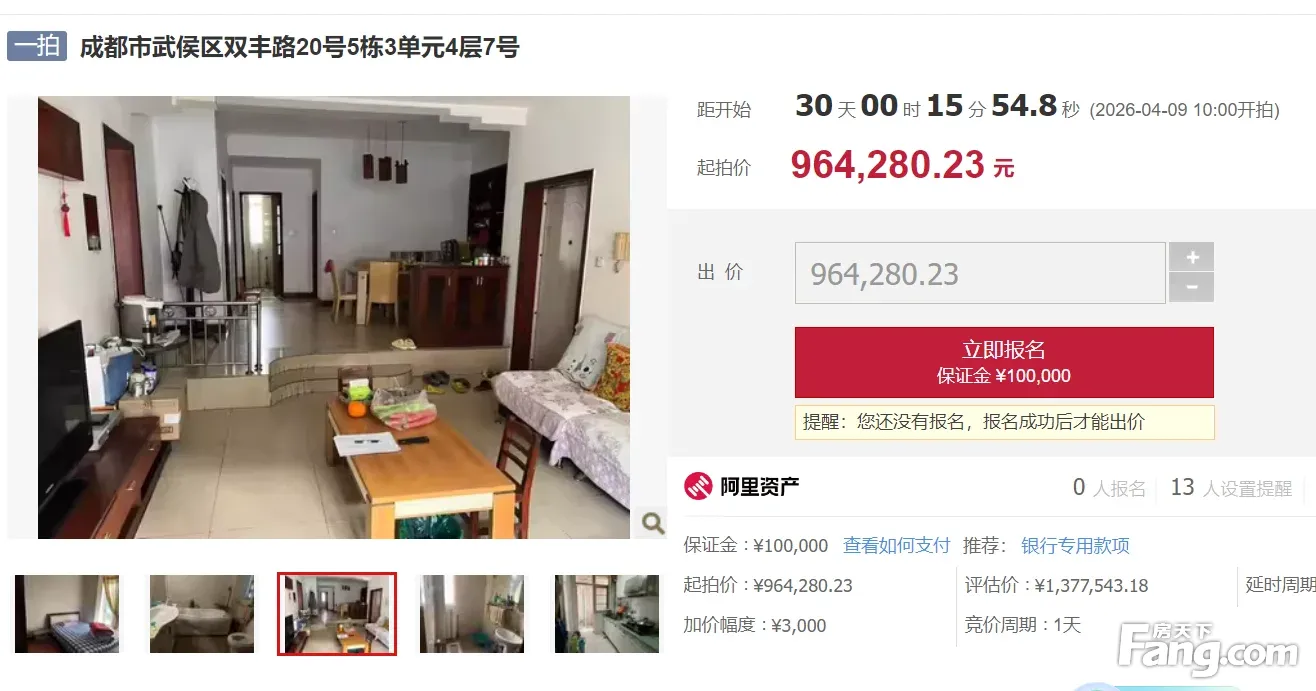
Task: Click the bid amount input field
Action: coord(980,273)
